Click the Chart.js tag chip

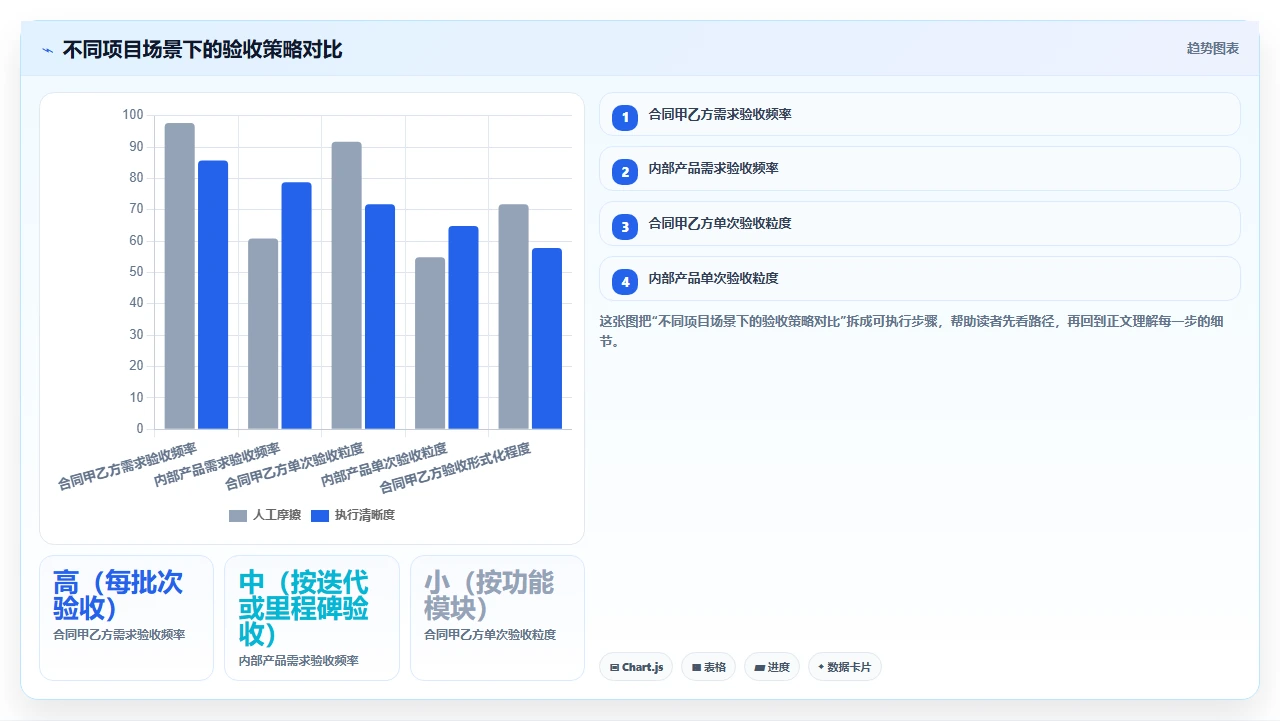(636, 667)
